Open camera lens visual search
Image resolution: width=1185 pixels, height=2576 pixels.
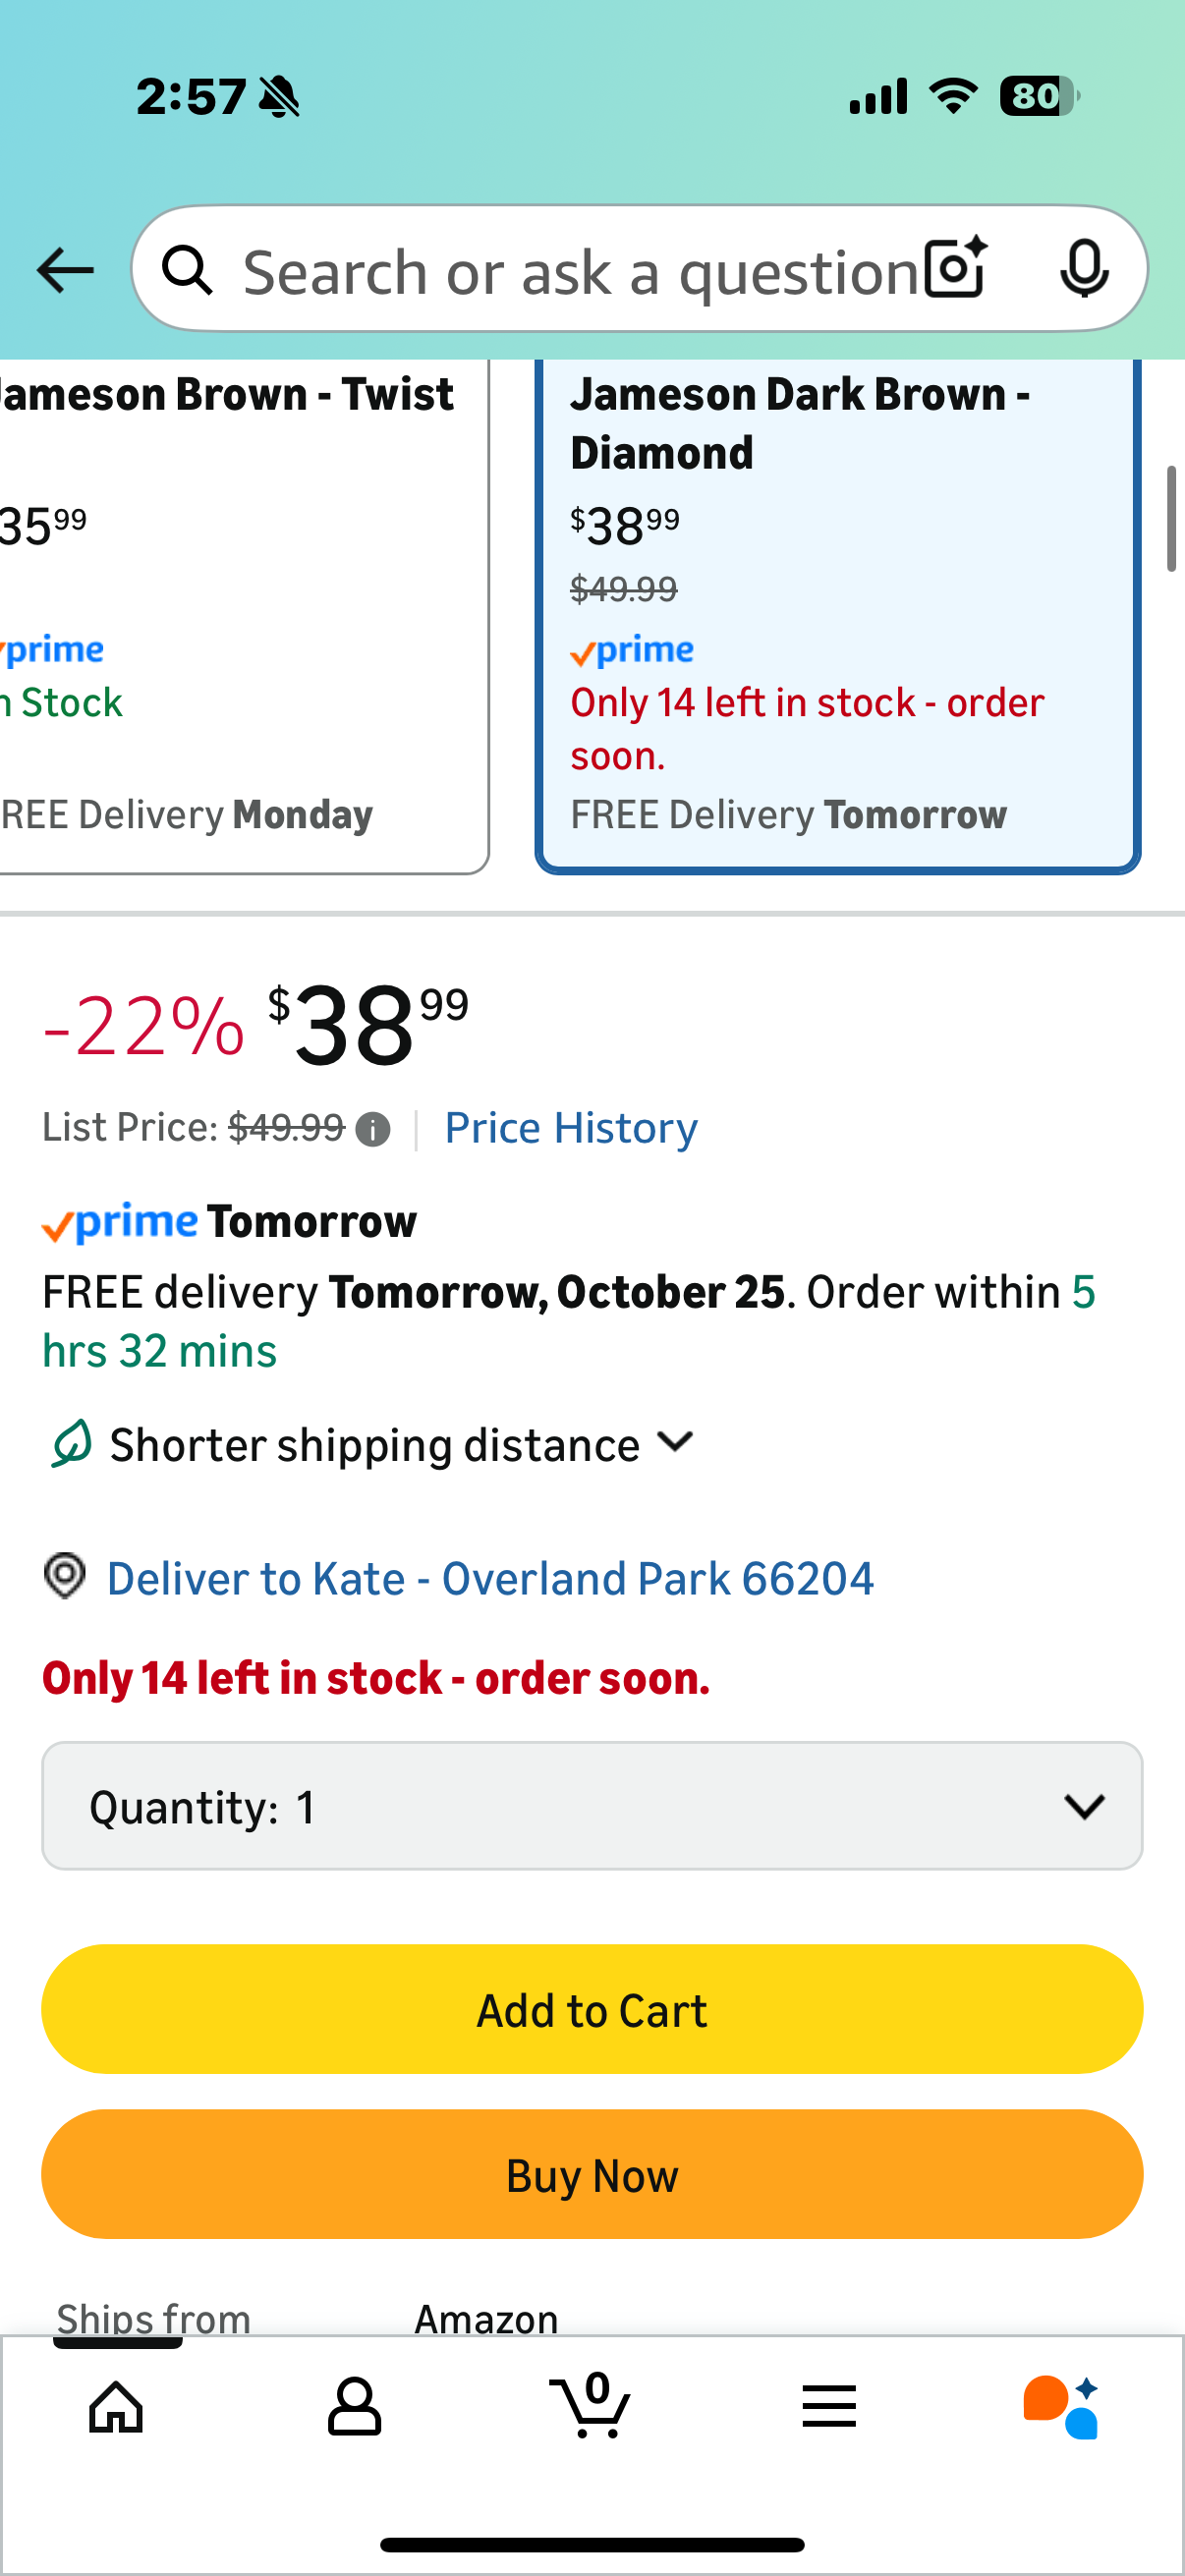coord(955,268)
